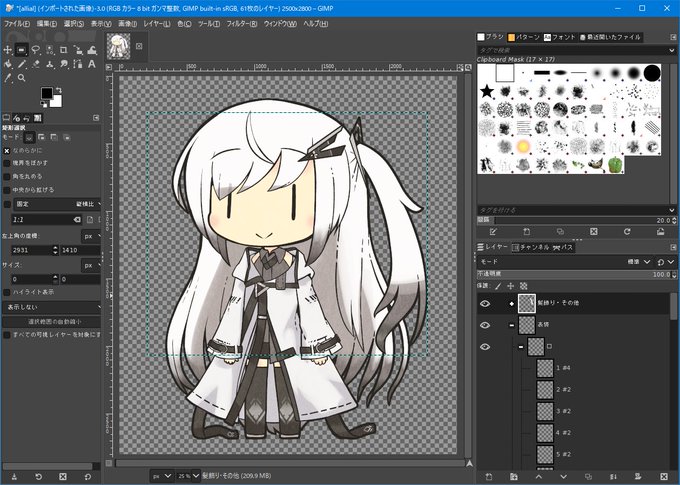Toggle lock position and size icon

click(510, 286)
